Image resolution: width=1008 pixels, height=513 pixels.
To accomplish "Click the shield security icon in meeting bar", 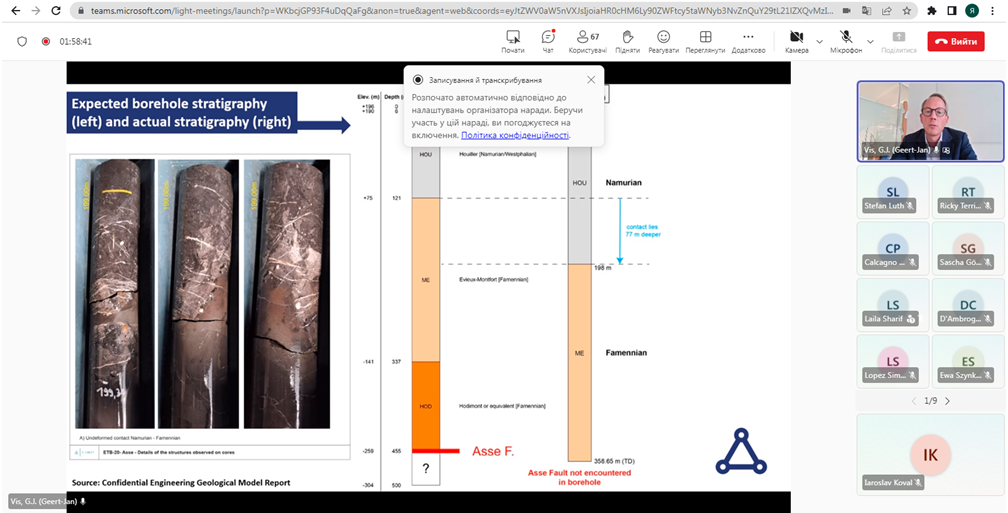I will (x=22, y=41).
